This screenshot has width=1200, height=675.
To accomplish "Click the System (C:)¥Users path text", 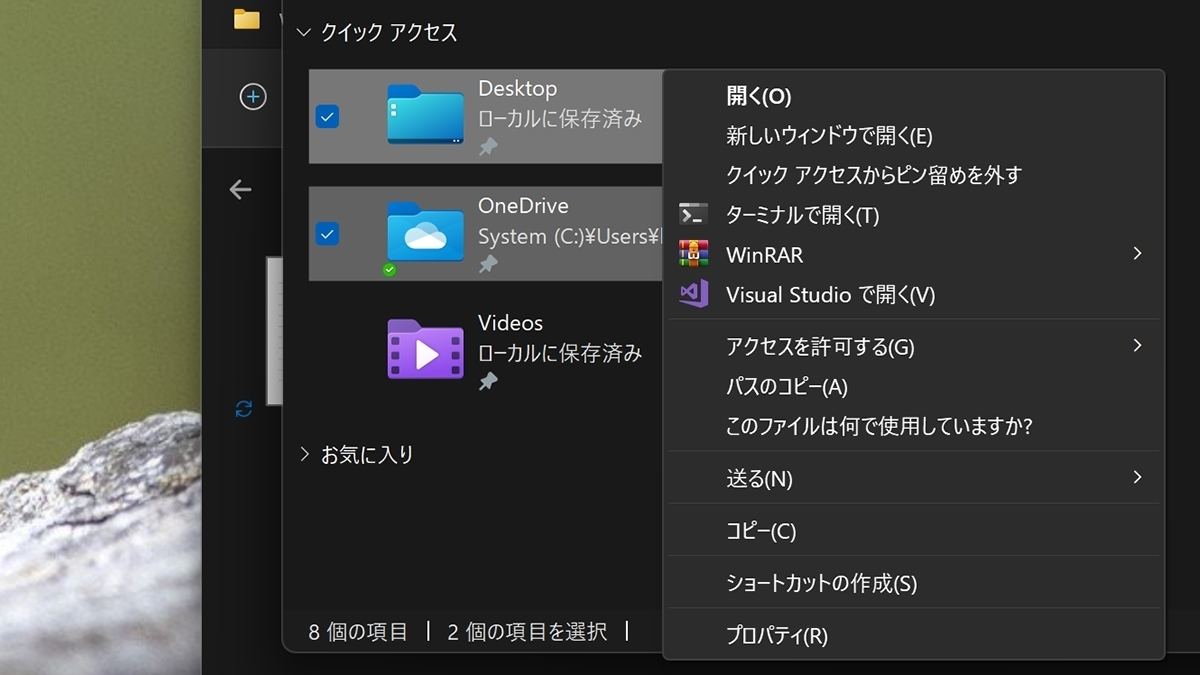I will [570, 236].
